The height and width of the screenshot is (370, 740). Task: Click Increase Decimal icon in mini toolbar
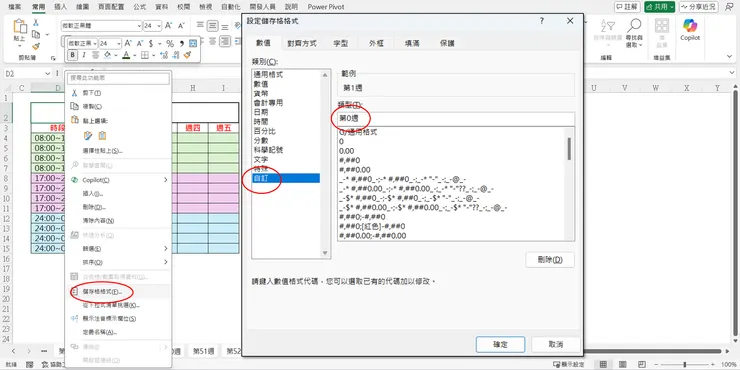tap(164, 55)
